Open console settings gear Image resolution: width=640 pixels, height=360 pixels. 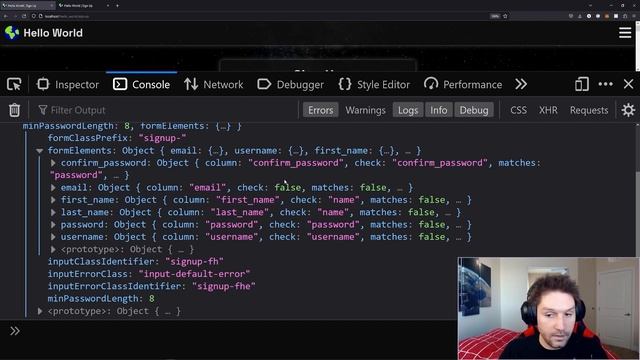pos(628,110)
